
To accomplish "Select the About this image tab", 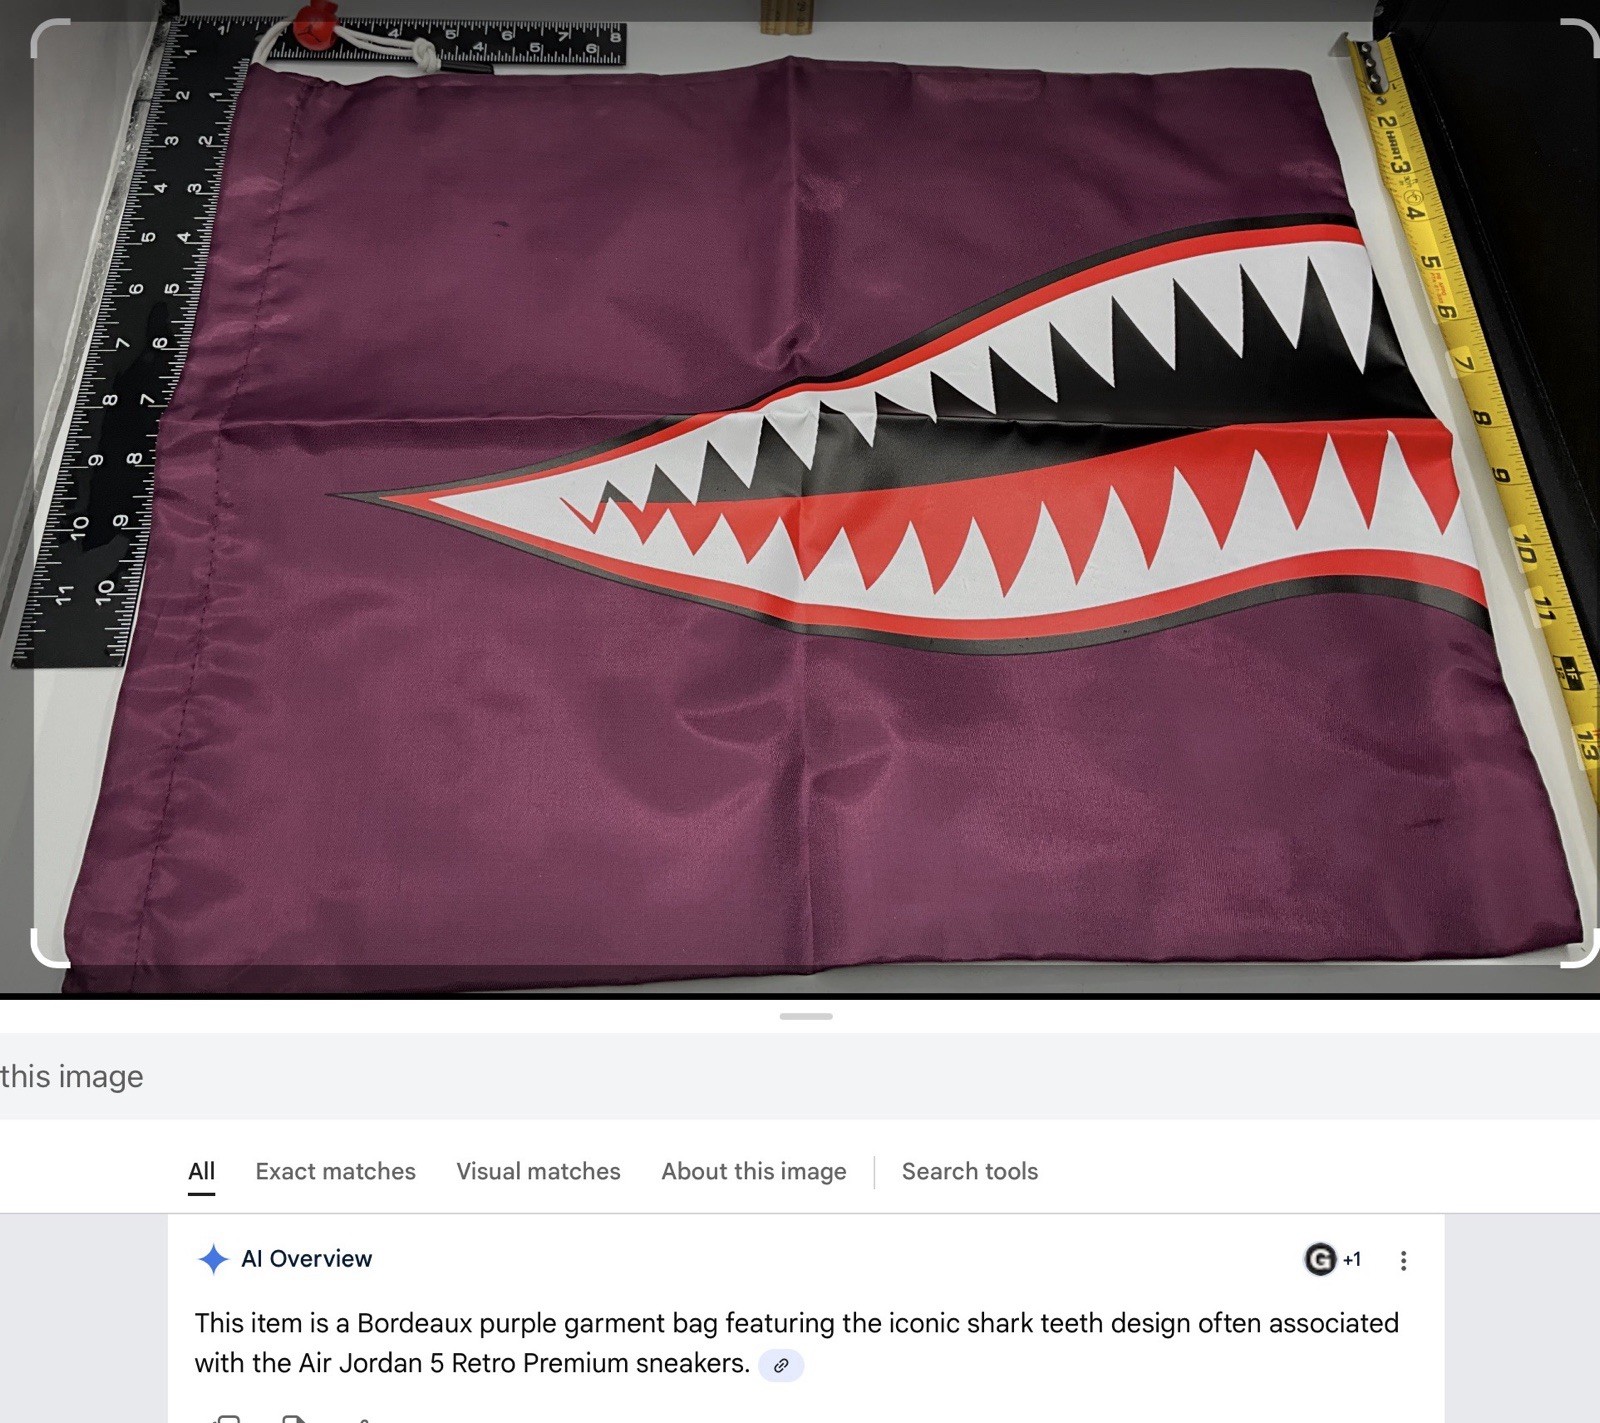I will coord(753,1171).
